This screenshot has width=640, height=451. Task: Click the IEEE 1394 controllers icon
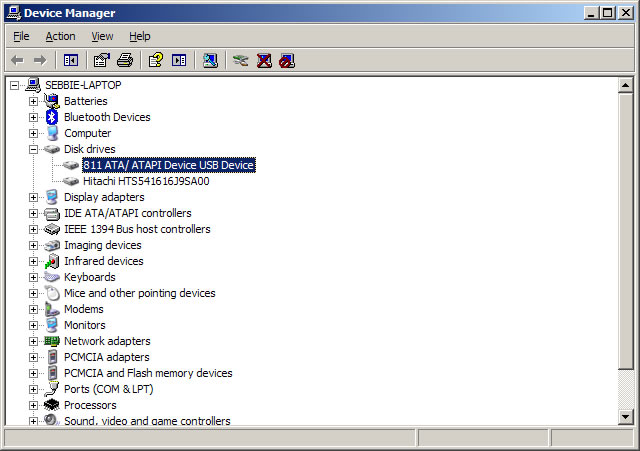pos(52,229)
